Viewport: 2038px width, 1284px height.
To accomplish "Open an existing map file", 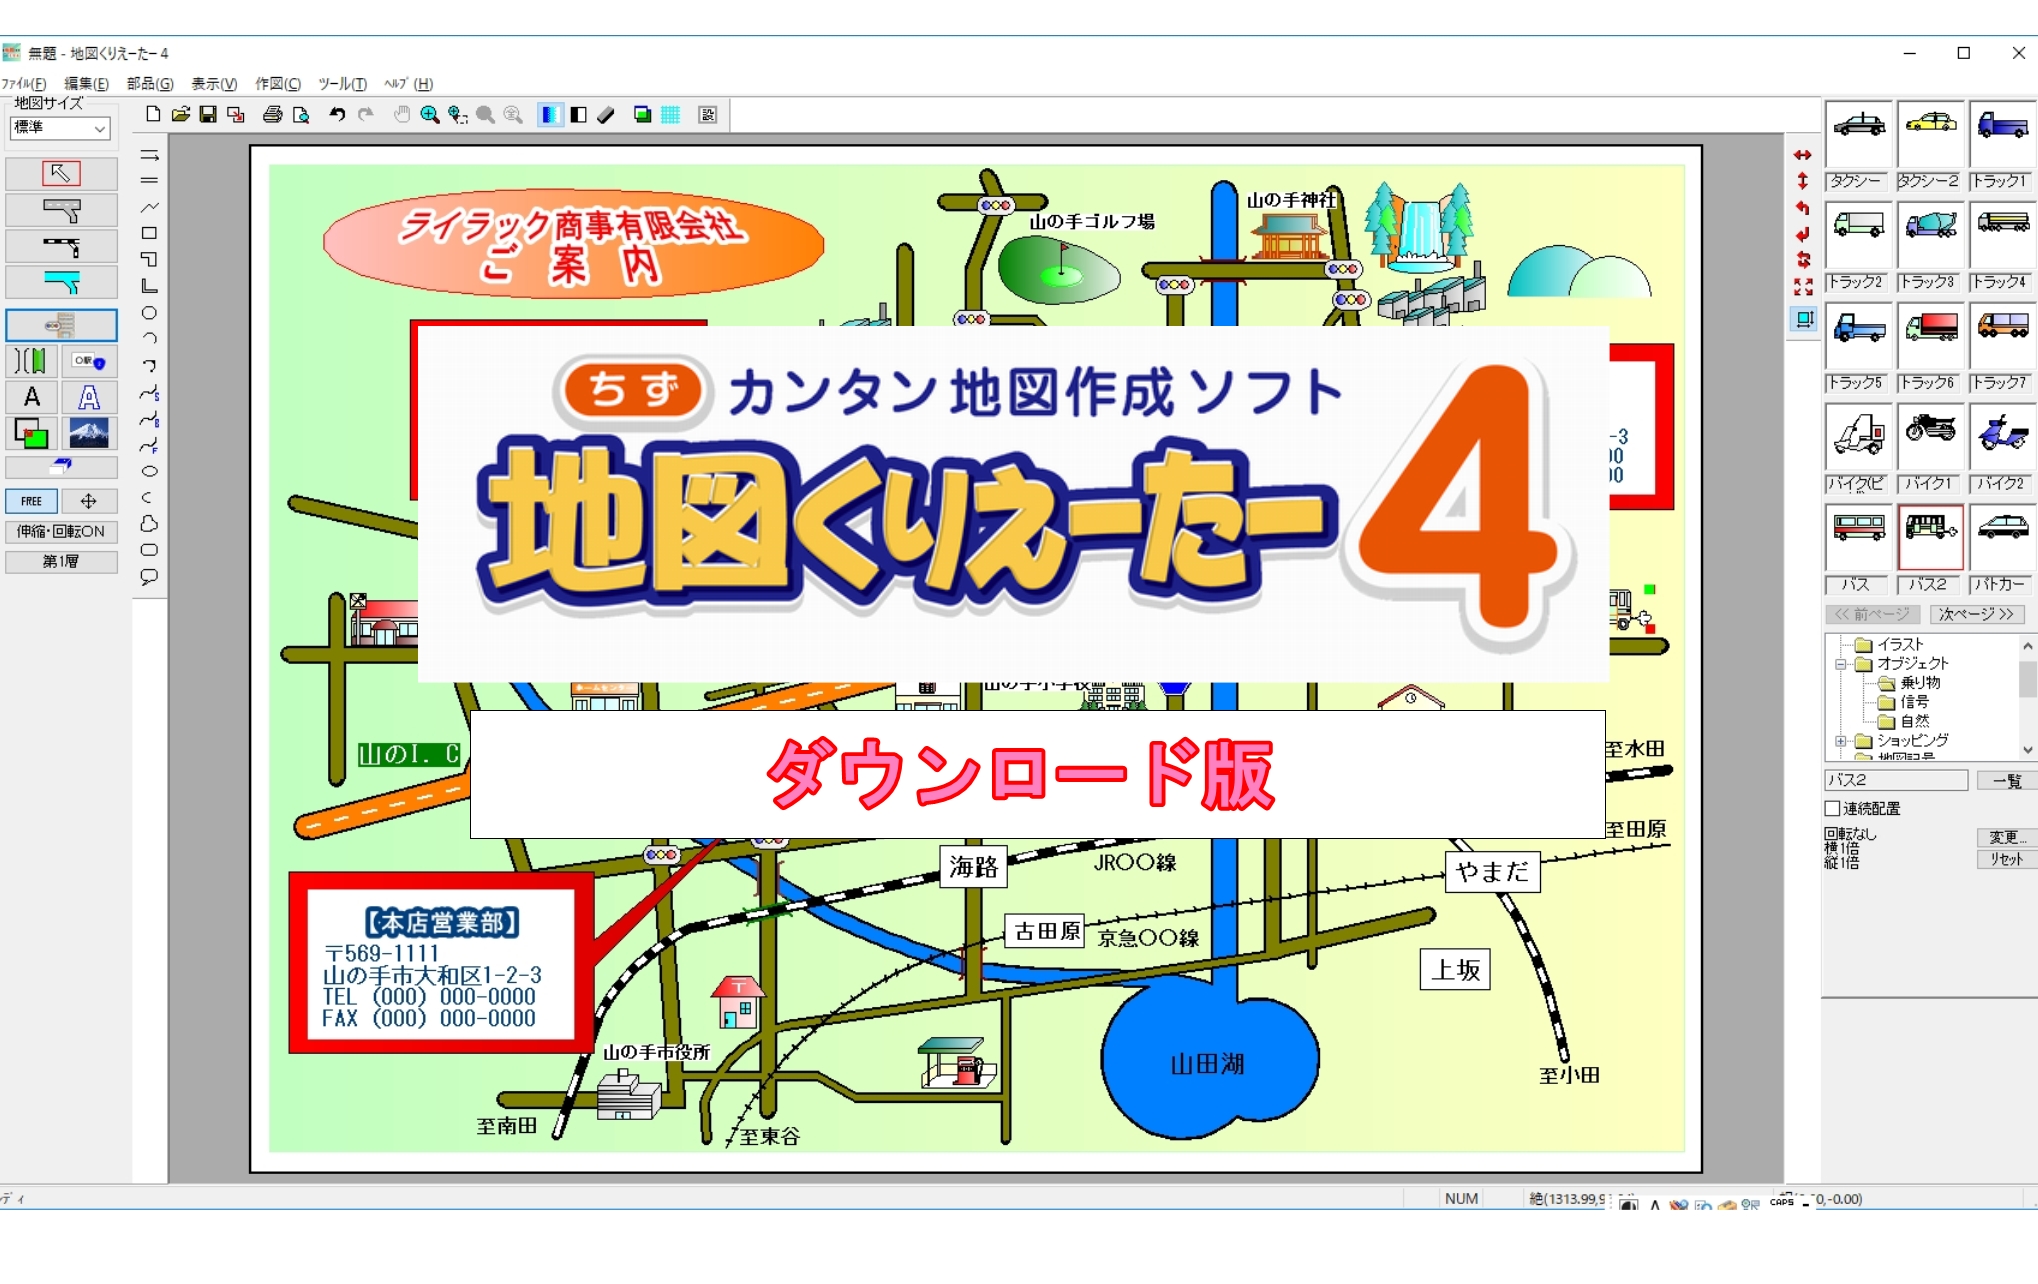I will 181,115.
